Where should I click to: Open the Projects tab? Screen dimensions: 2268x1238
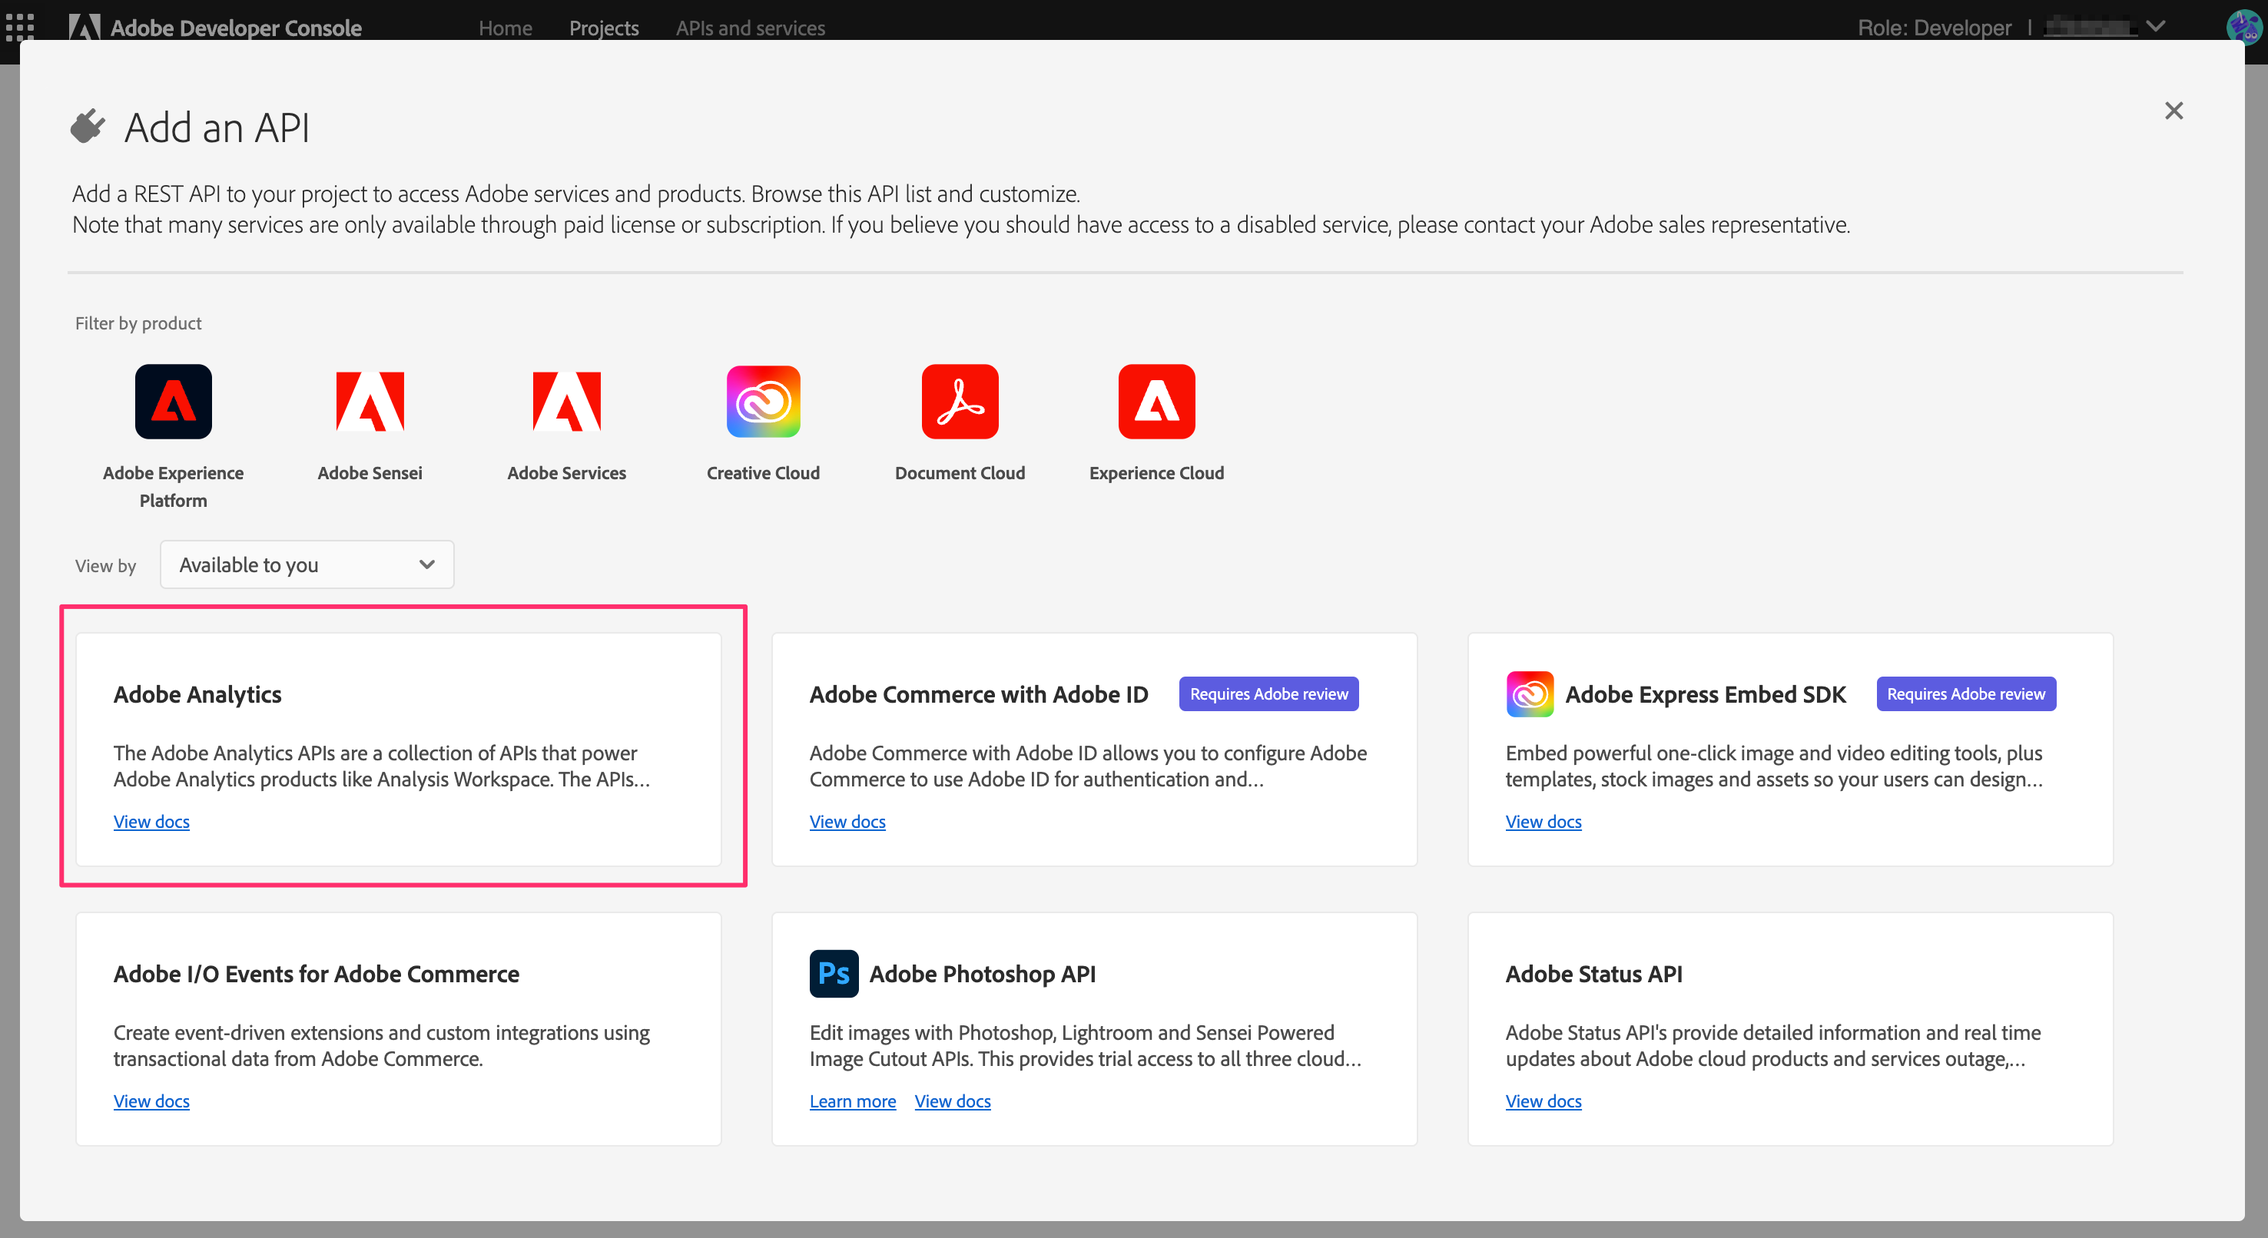(x=604, y=28)
